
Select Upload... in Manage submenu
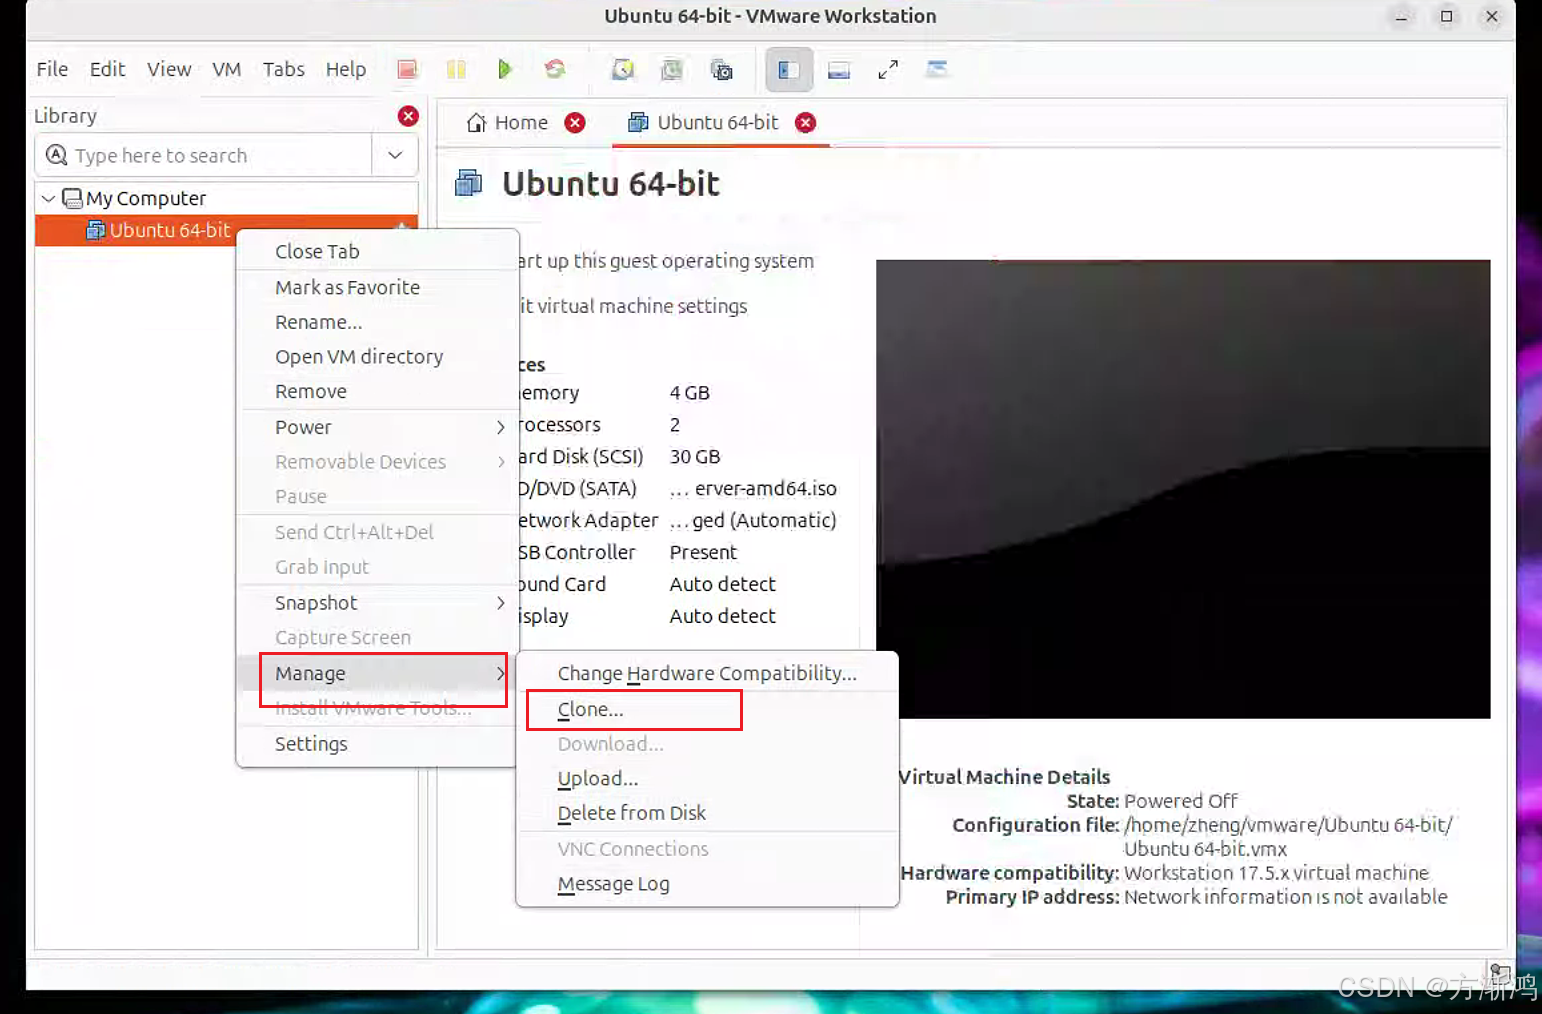point(707,778)
